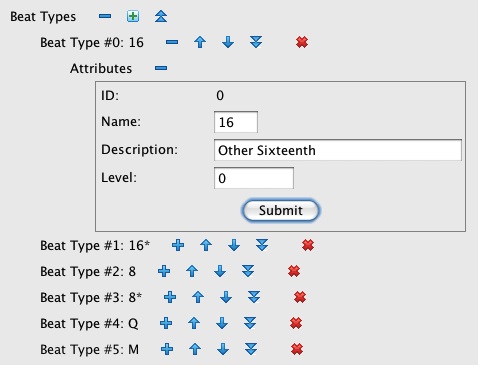Submit the attributes form
Image resolution: width=478 pixels, height=365 pixels.
point(281,210)
